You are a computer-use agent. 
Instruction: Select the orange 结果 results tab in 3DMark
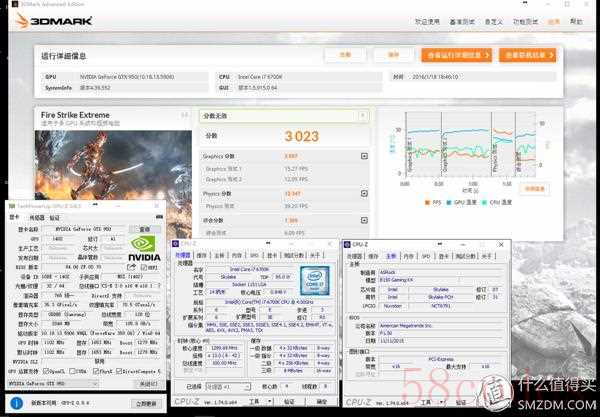pos(554,22)
